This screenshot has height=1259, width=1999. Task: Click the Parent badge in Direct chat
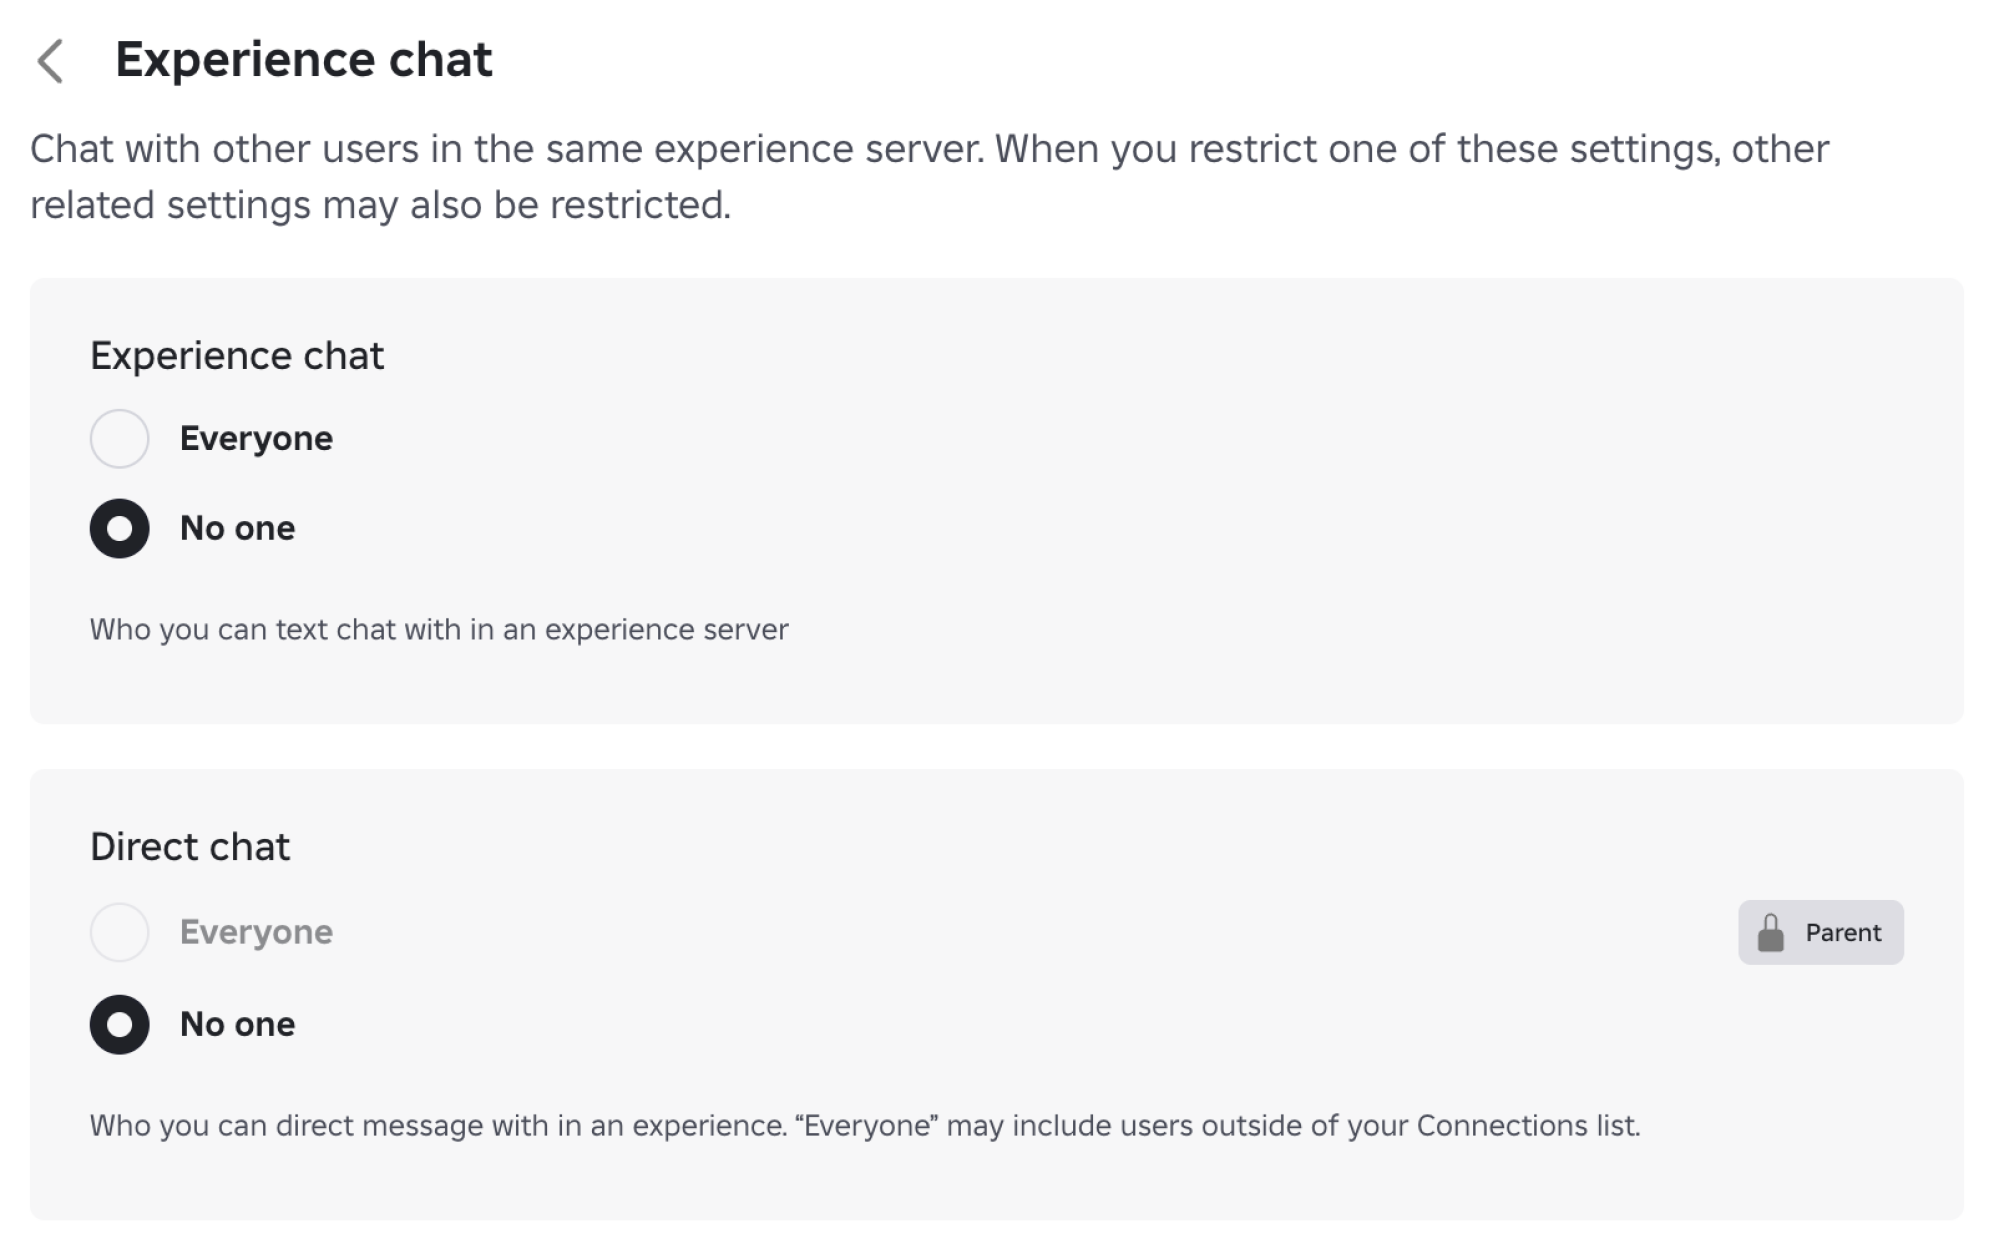click(x=1820, y=932)
